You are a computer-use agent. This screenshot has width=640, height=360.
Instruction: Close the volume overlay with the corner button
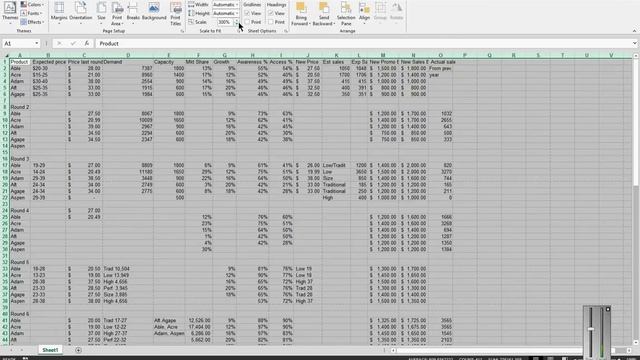click(x=608, y=309)
